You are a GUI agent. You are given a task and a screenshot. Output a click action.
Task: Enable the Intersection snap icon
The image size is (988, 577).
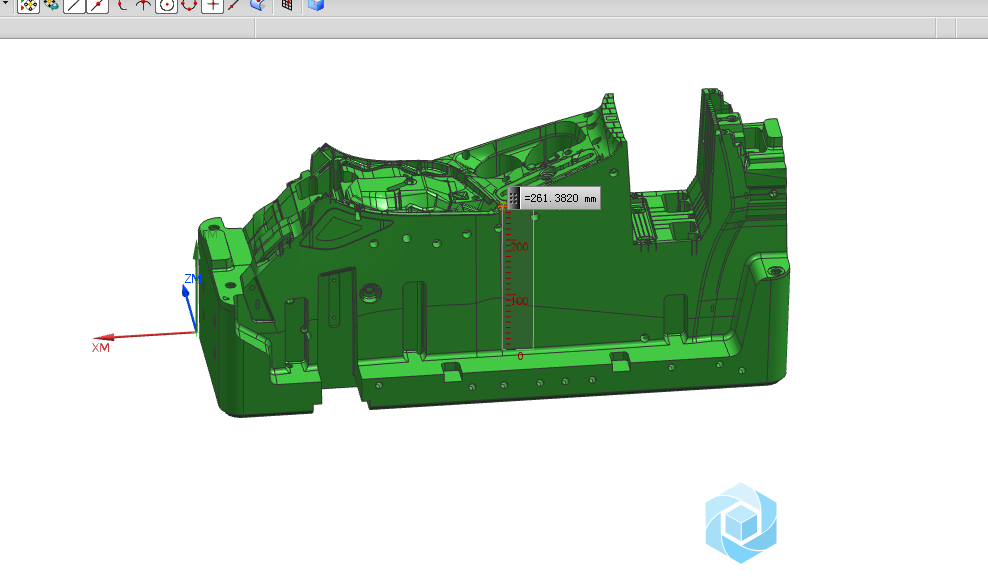pyautogui.click(x=144, y=5)
